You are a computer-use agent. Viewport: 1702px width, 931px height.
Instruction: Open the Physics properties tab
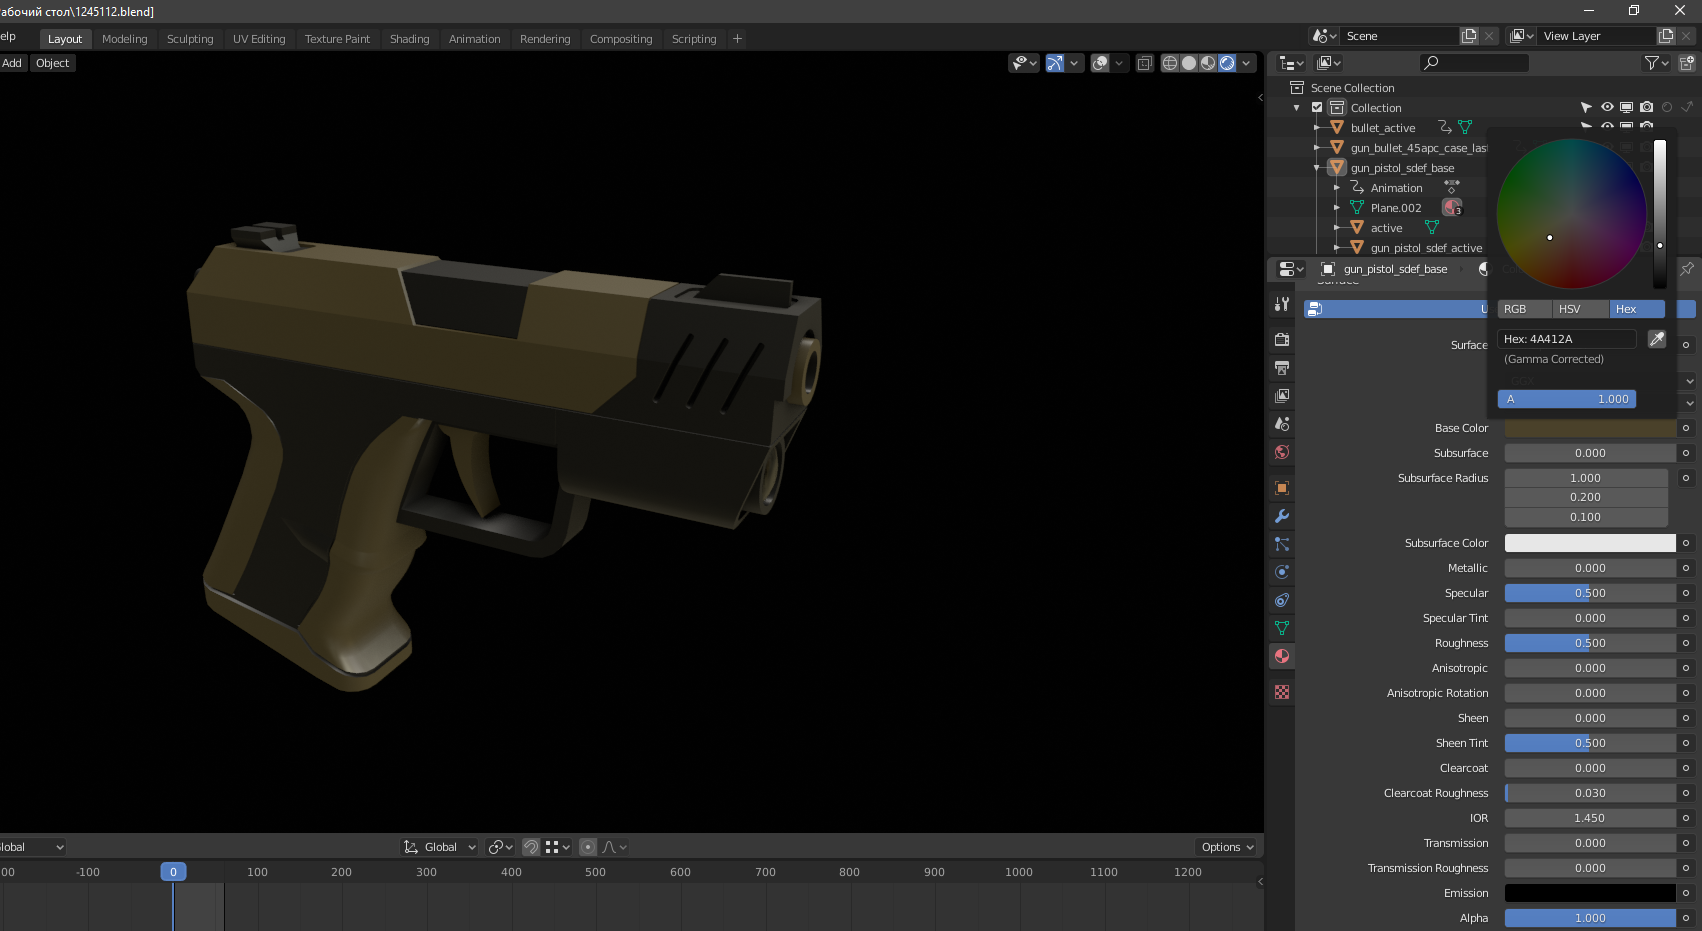click(1282, 572)
